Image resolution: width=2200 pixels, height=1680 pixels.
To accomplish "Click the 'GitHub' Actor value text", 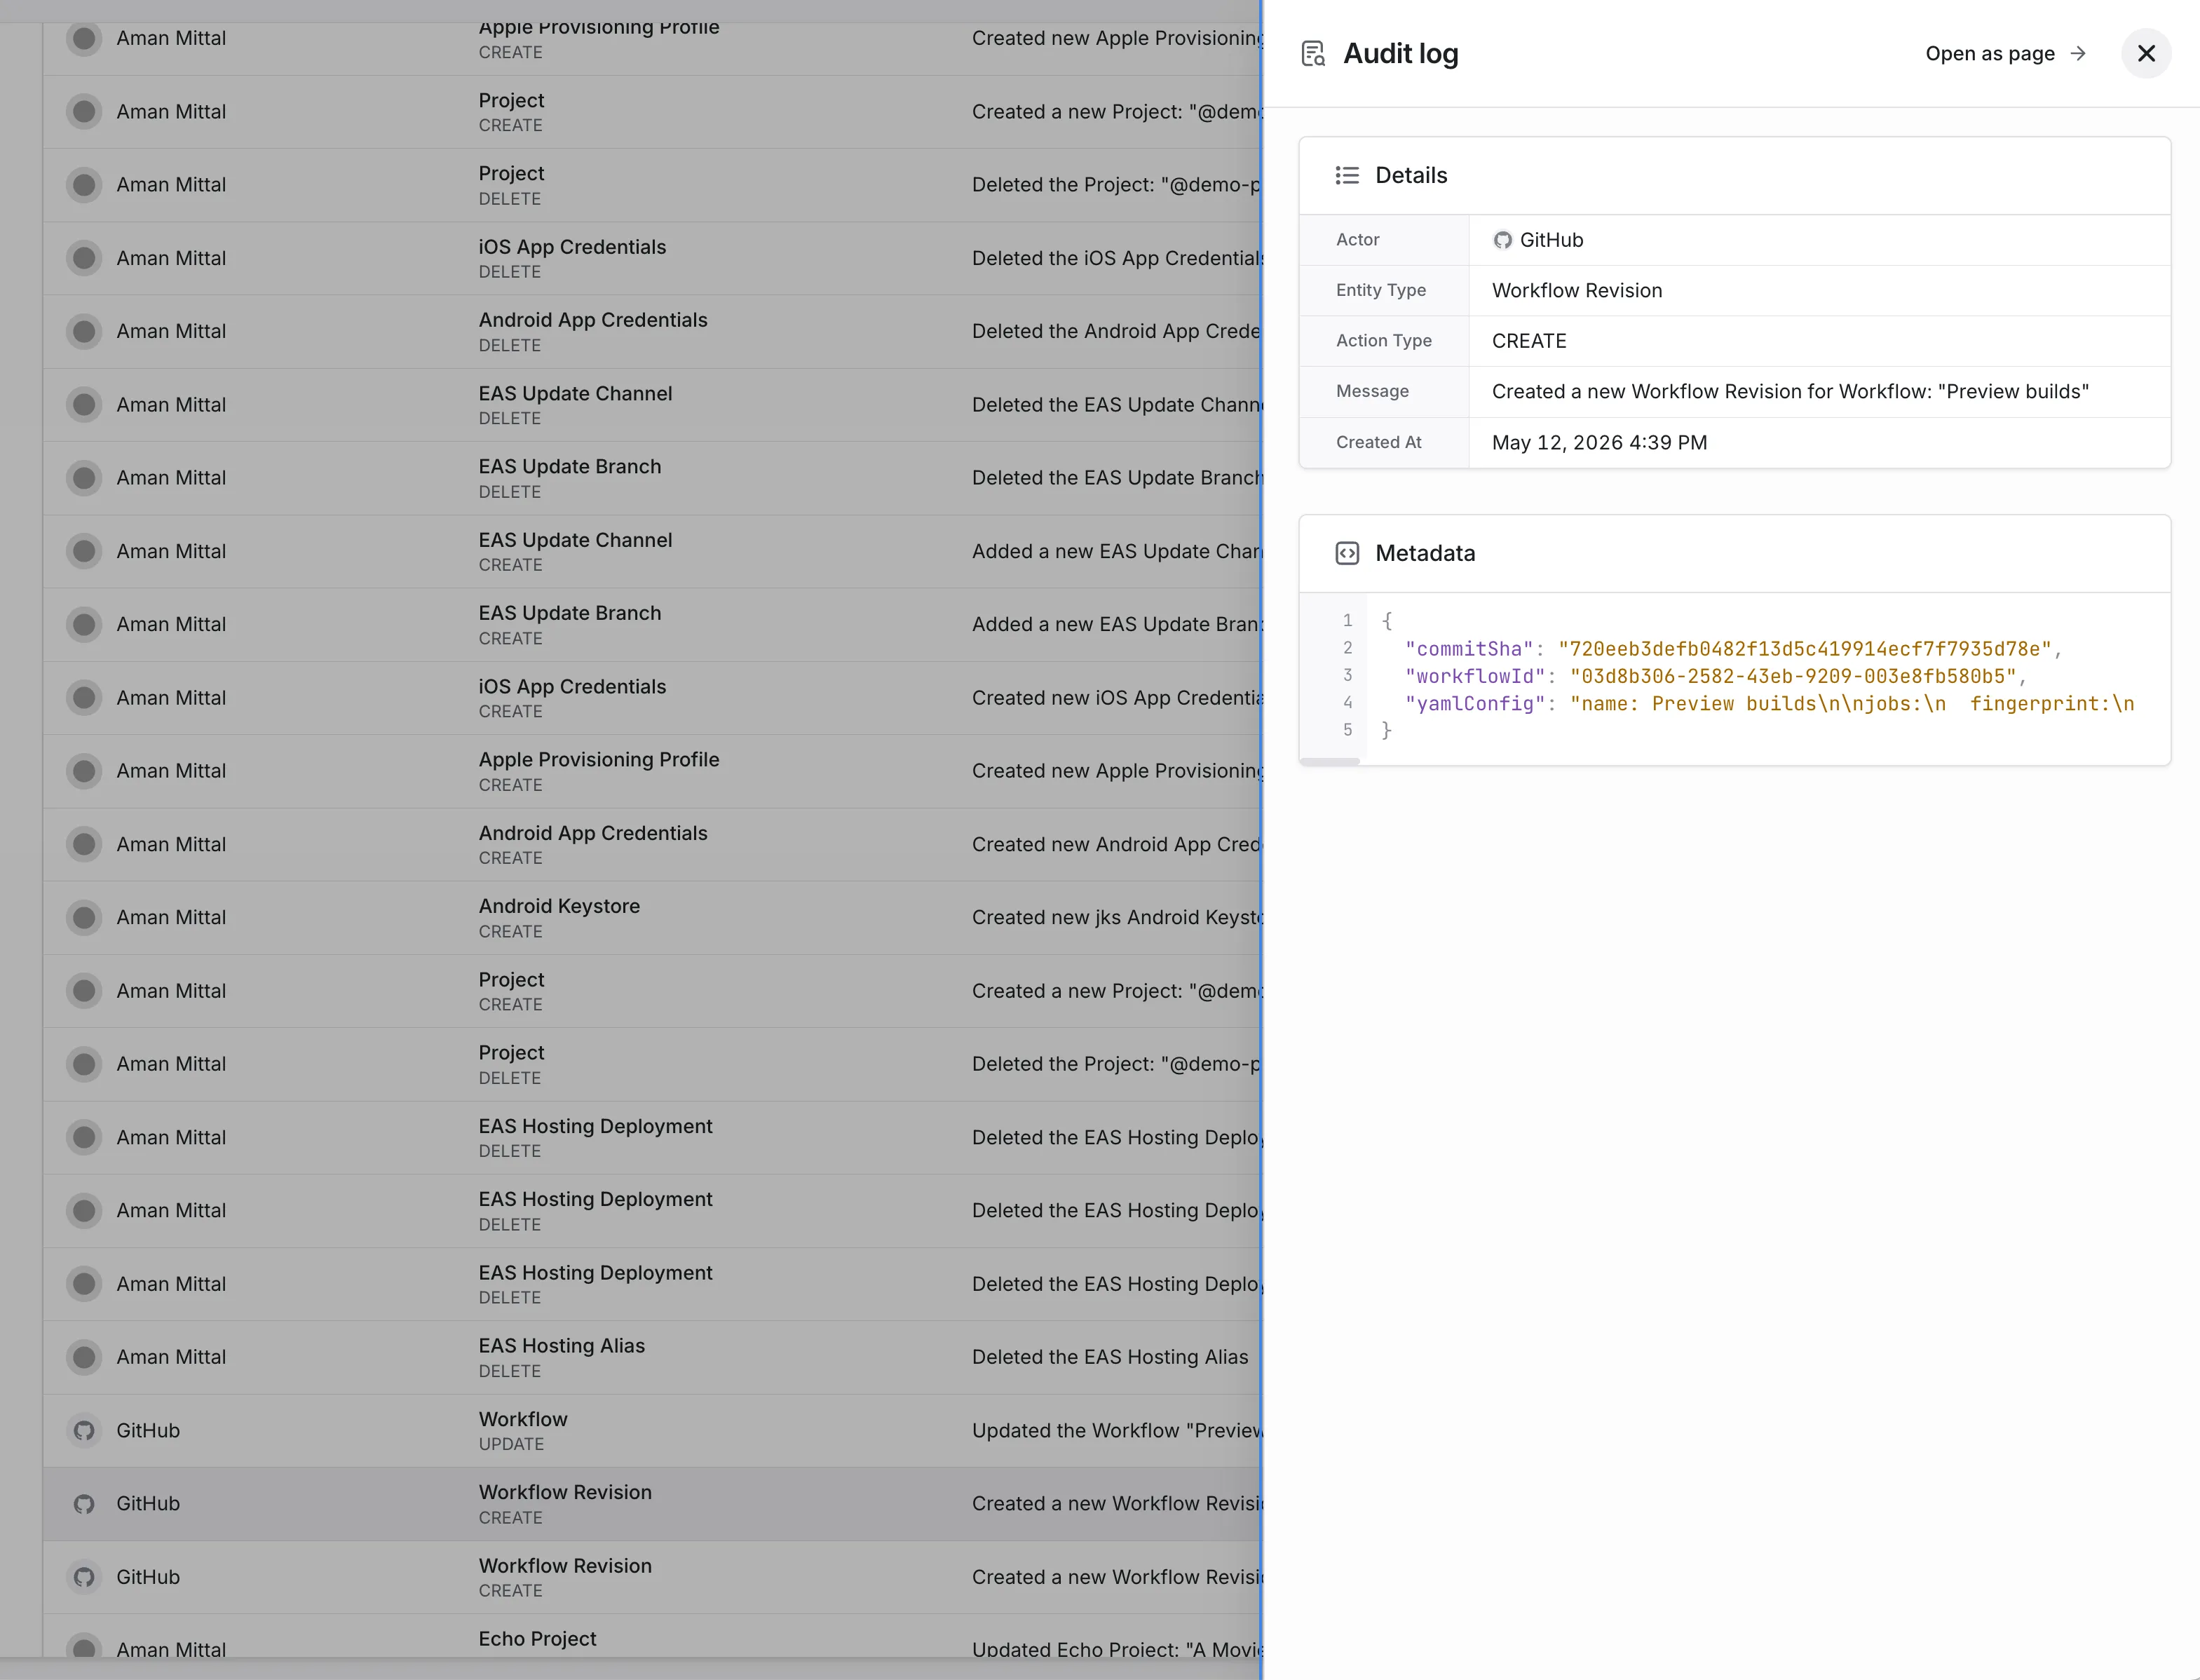I will click(x=1551, y=240).
